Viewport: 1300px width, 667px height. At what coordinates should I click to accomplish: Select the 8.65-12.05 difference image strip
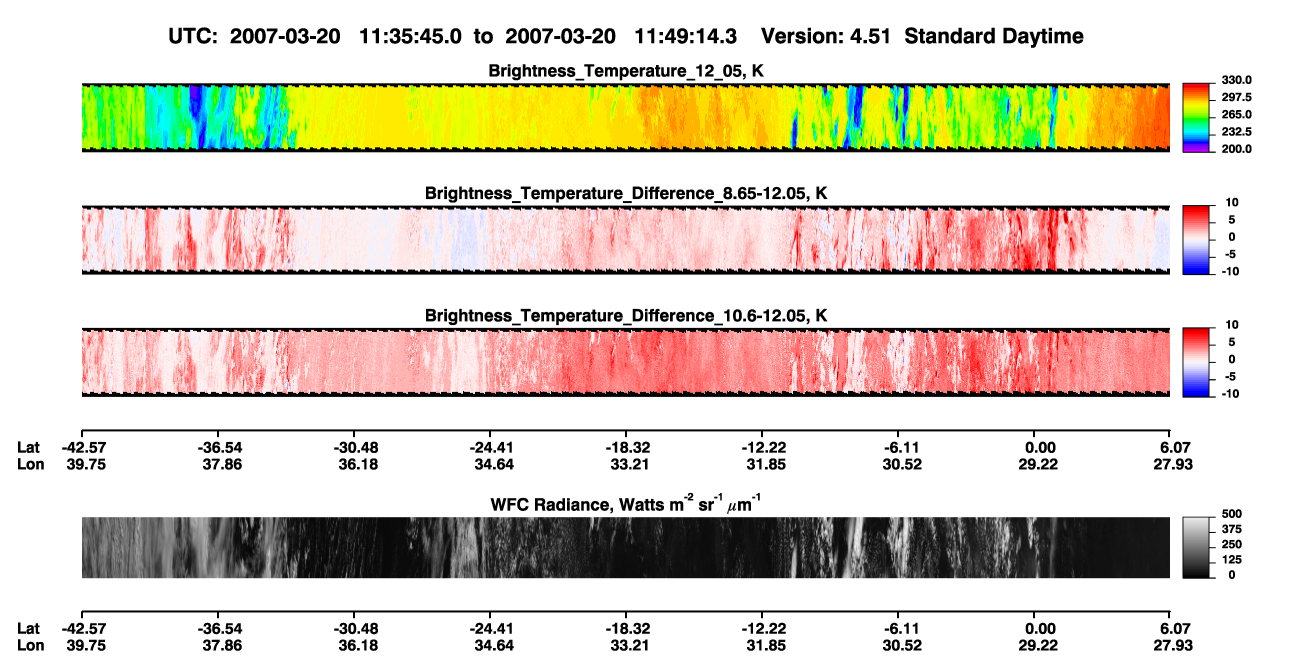pyautogui.click(x=625, y=240)
